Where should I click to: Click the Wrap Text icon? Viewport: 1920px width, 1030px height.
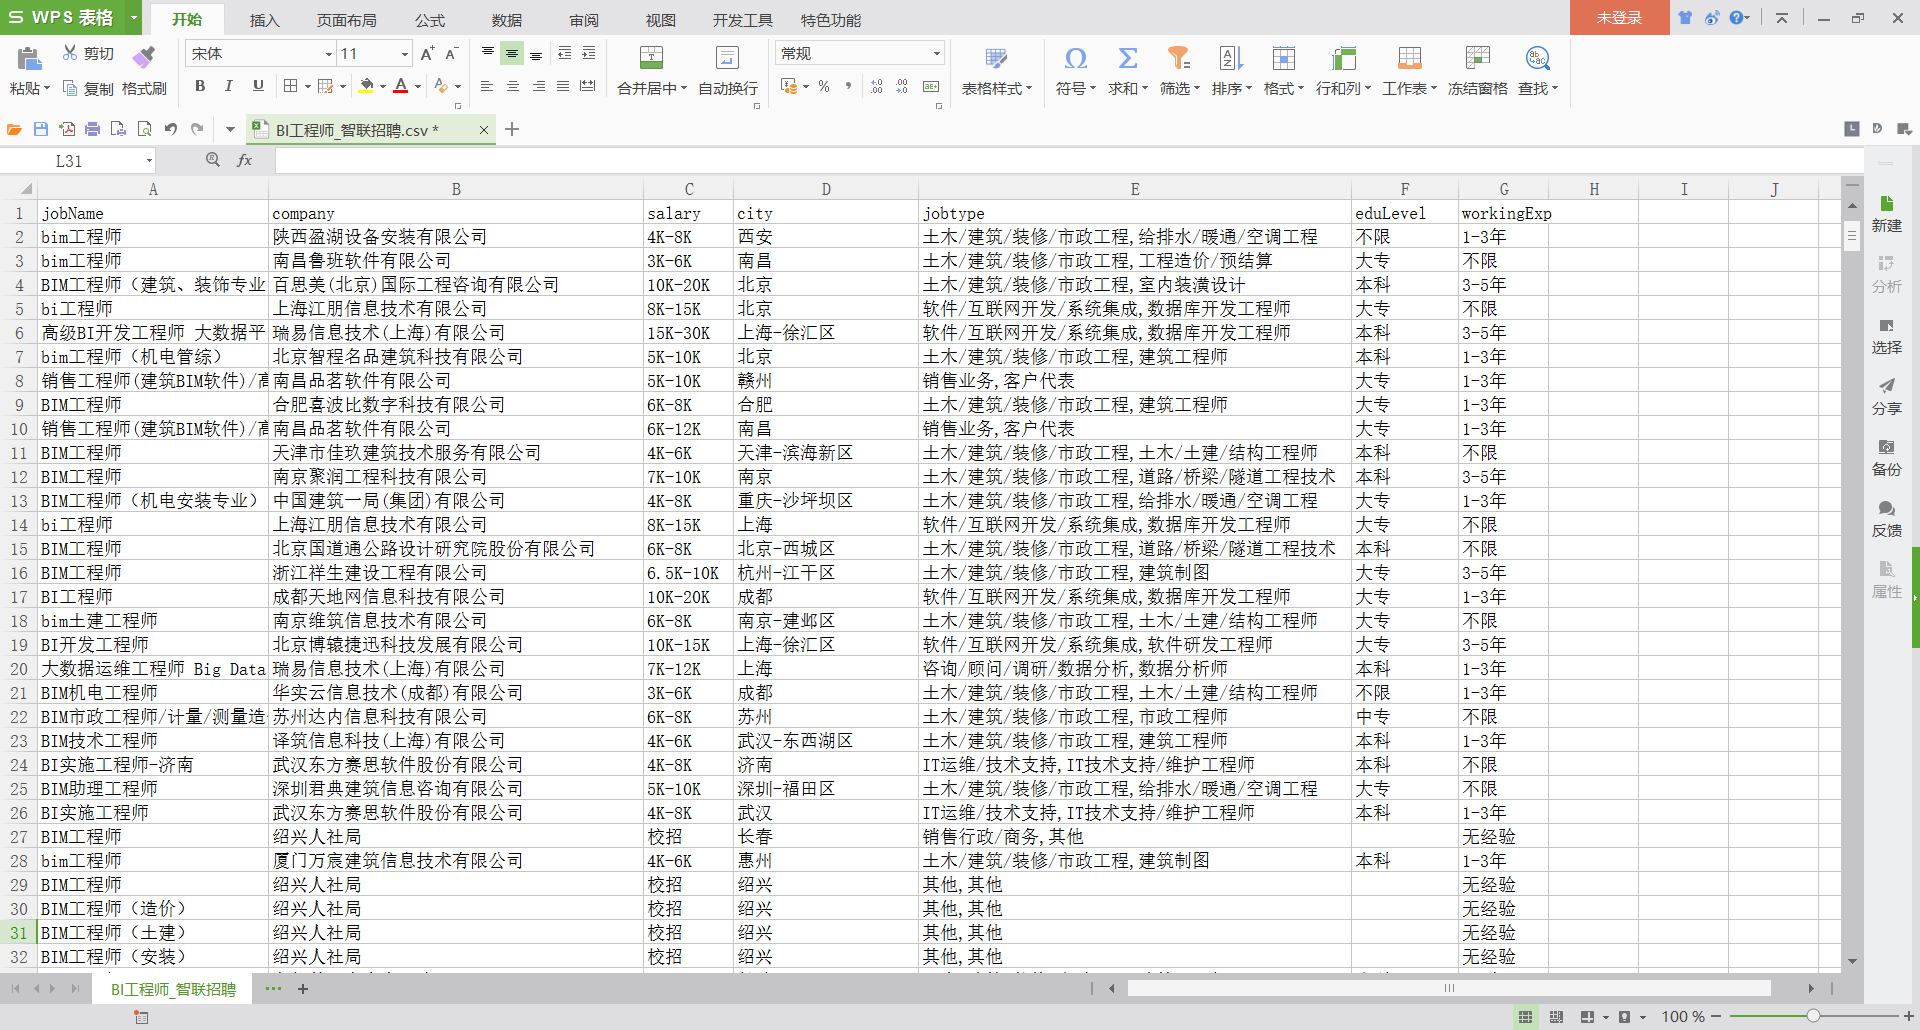click(x=728, y=58)
